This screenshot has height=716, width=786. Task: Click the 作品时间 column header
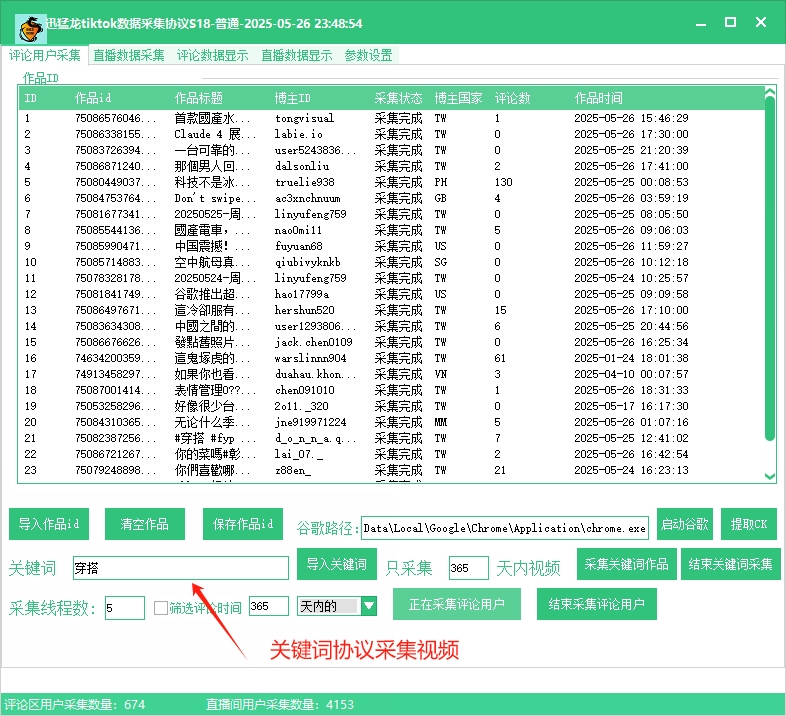599,98
